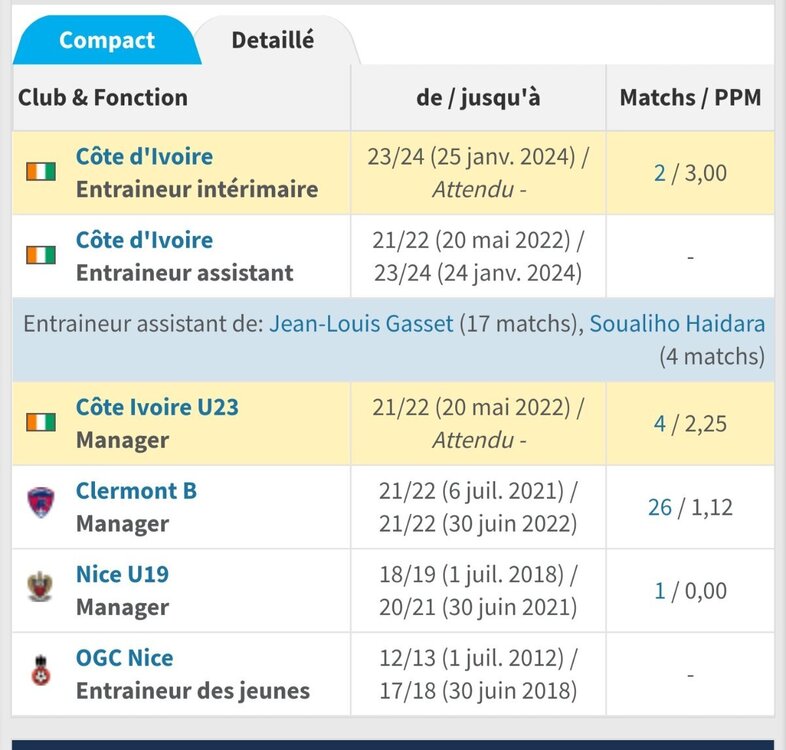Open Côte d'Ivoire link for Entraineur intérimaire

144,157
